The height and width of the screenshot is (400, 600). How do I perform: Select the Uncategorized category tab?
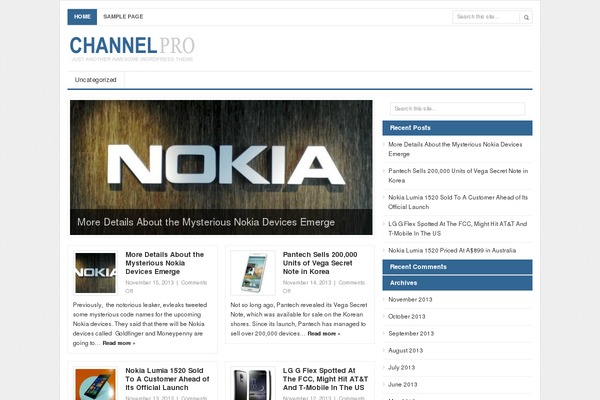coord(96,80)
